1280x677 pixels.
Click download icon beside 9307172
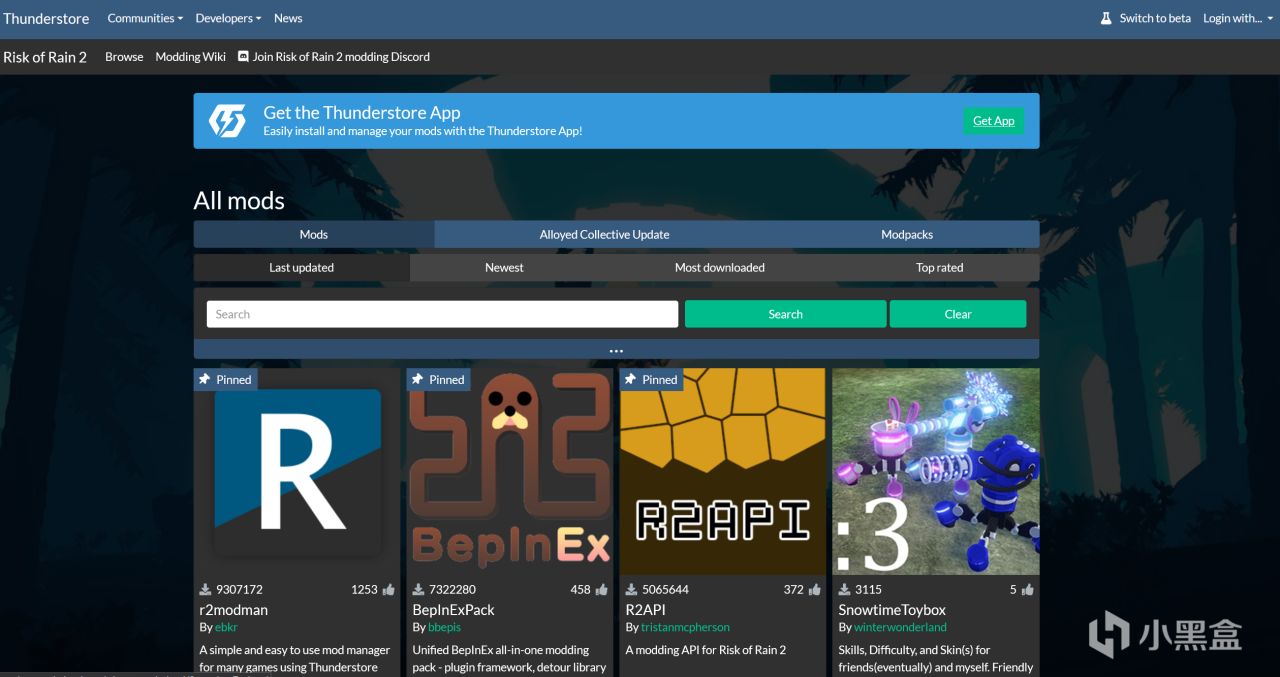pos(206,590)
